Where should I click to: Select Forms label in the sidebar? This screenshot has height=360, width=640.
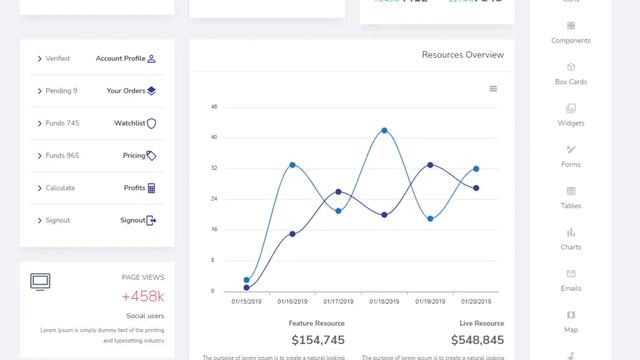pyautogui.click(x=571, y=164)
